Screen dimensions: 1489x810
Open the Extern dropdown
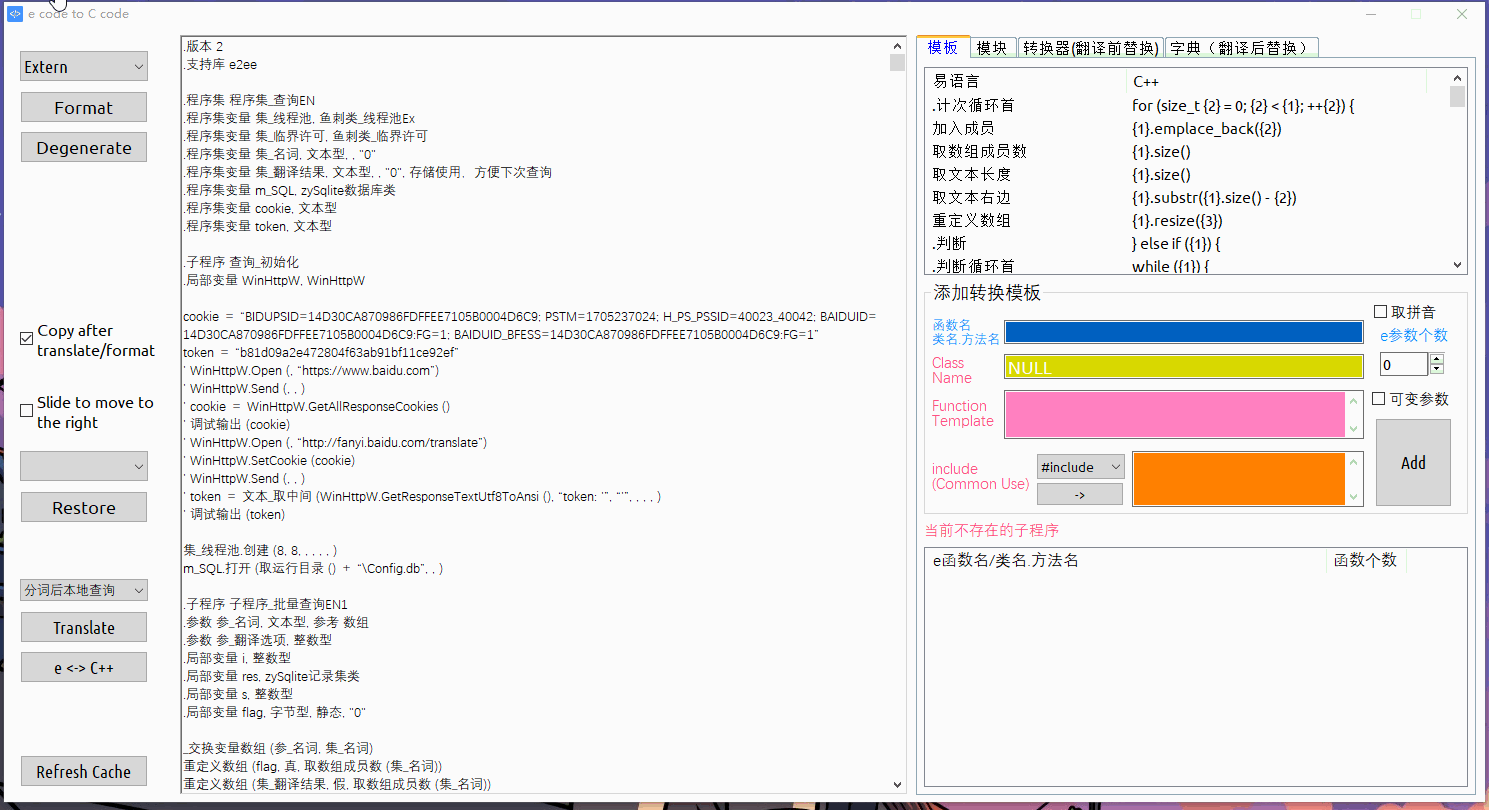pyautogui.click(x=84, y=67)
